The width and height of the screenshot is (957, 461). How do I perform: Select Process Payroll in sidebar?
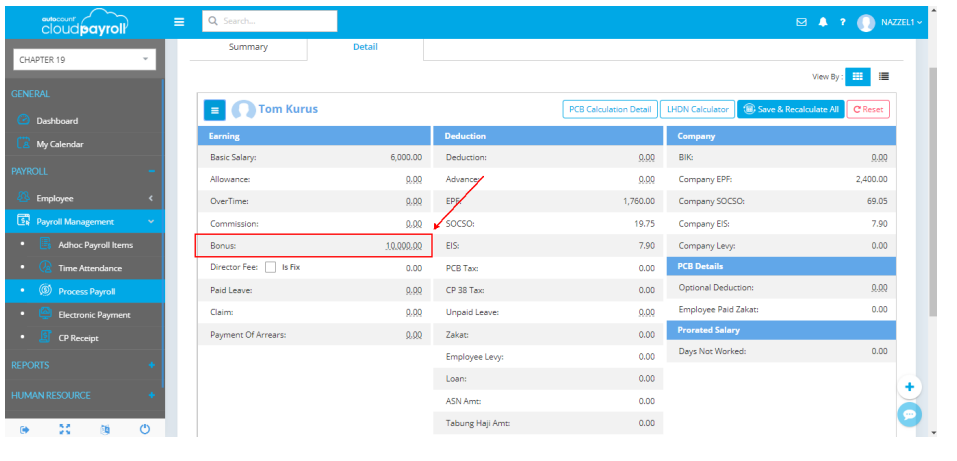tap(86, 291)
